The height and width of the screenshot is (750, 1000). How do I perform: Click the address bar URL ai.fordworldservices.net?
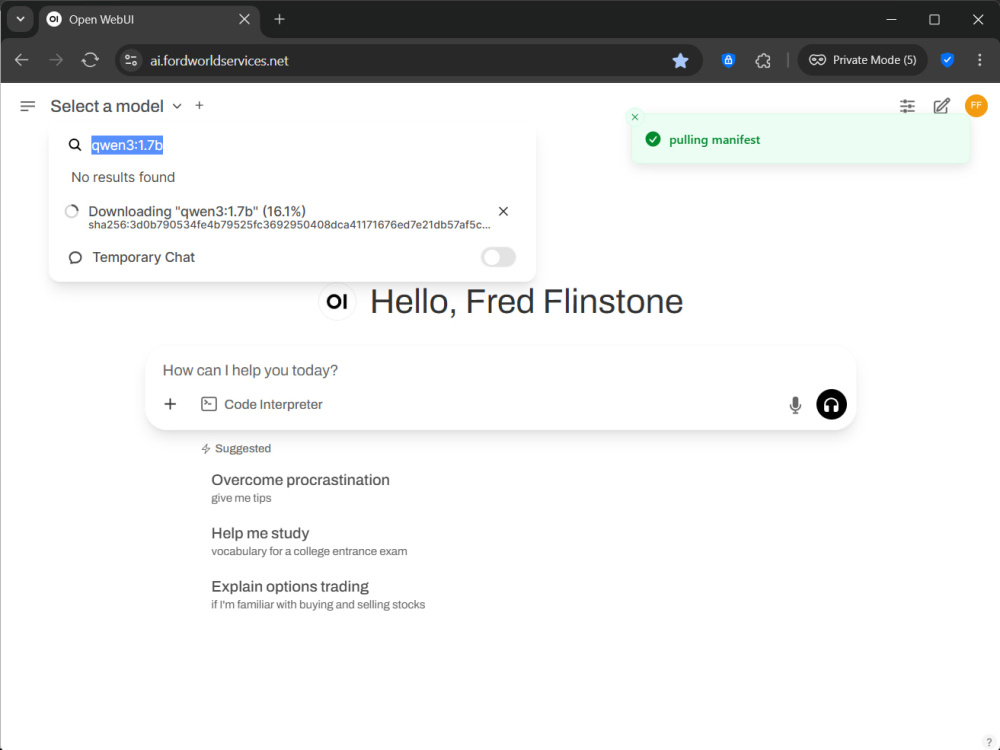pyautogui.click(x=219, y=61)
